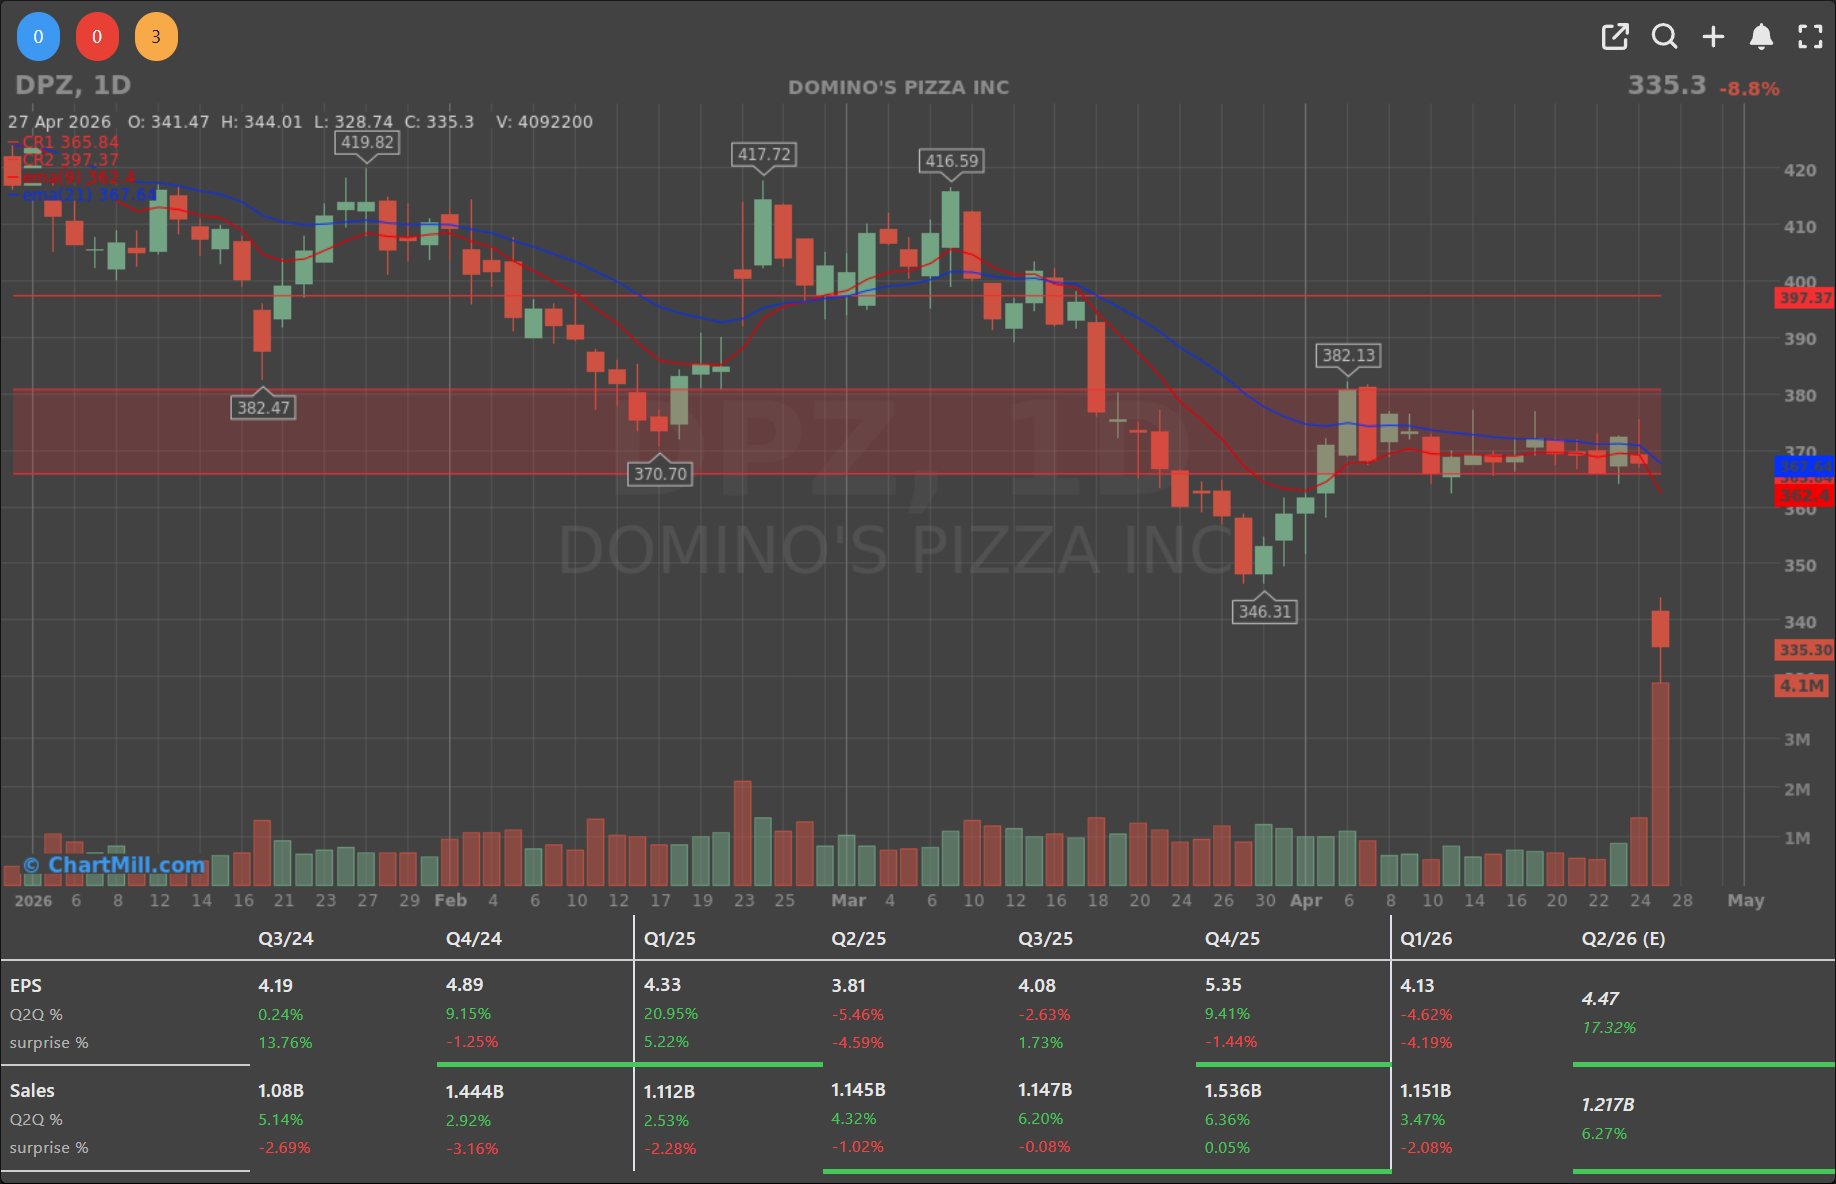This screenshot has height=1184, width=1836.
Task: Click Sales value 1.536B for Q4/25
Action: 1234,1090
